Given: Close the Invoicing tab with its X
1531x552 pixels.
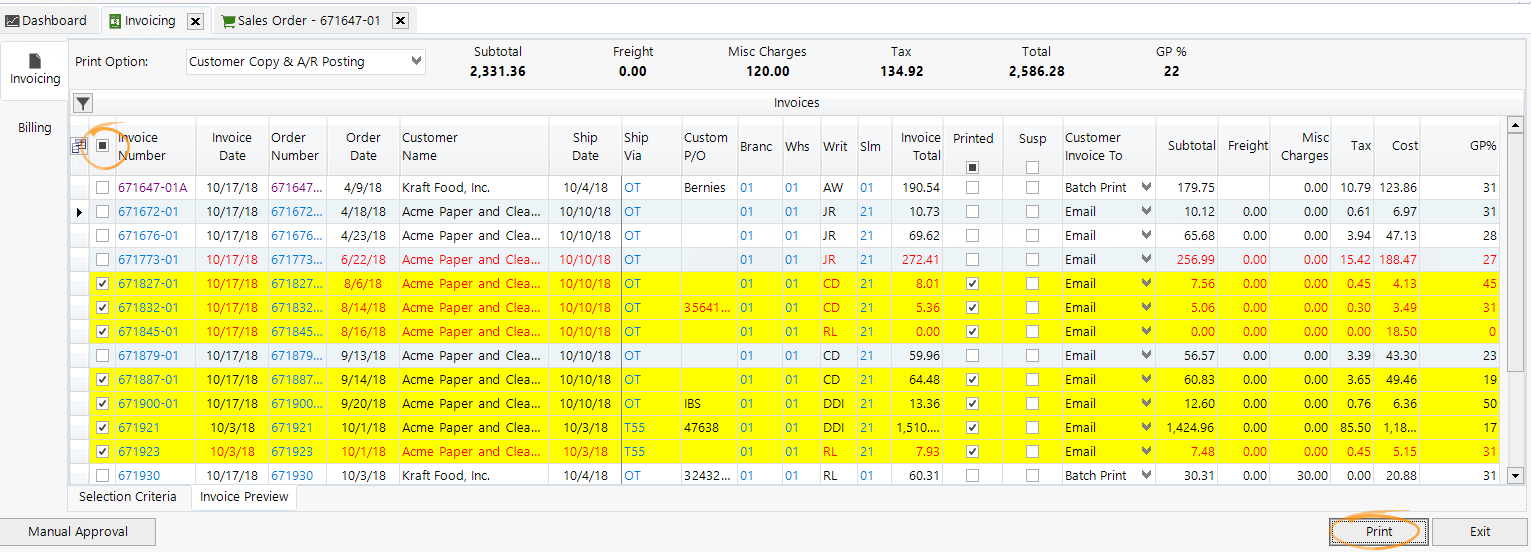Looking at the screenshot, I should (x=196, y=21).
